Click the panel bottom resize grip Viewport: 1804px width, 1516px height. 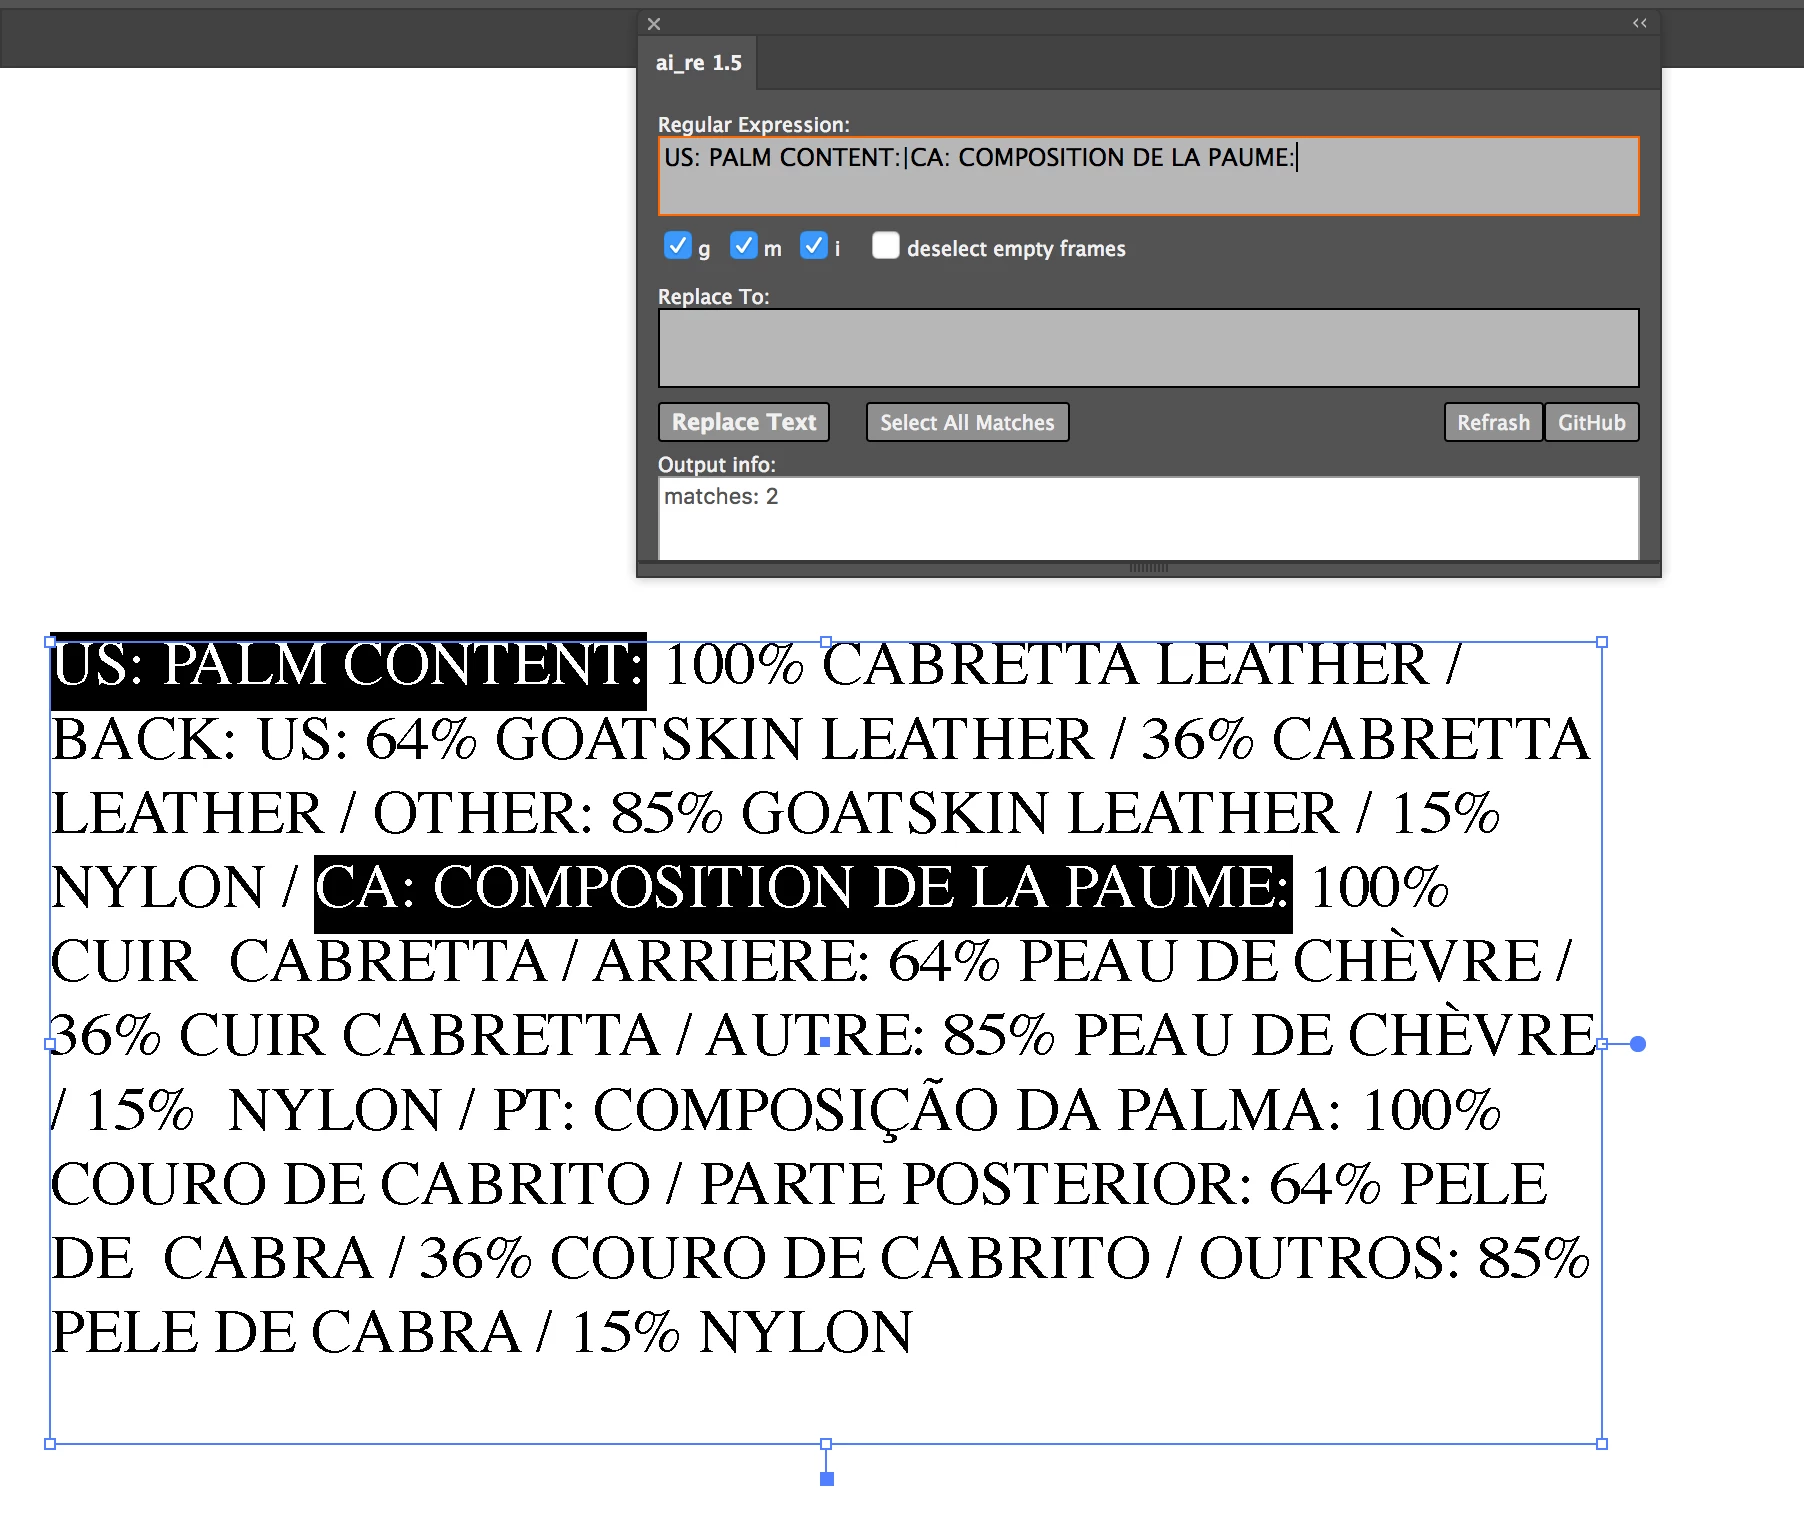tap(1148, 568)
